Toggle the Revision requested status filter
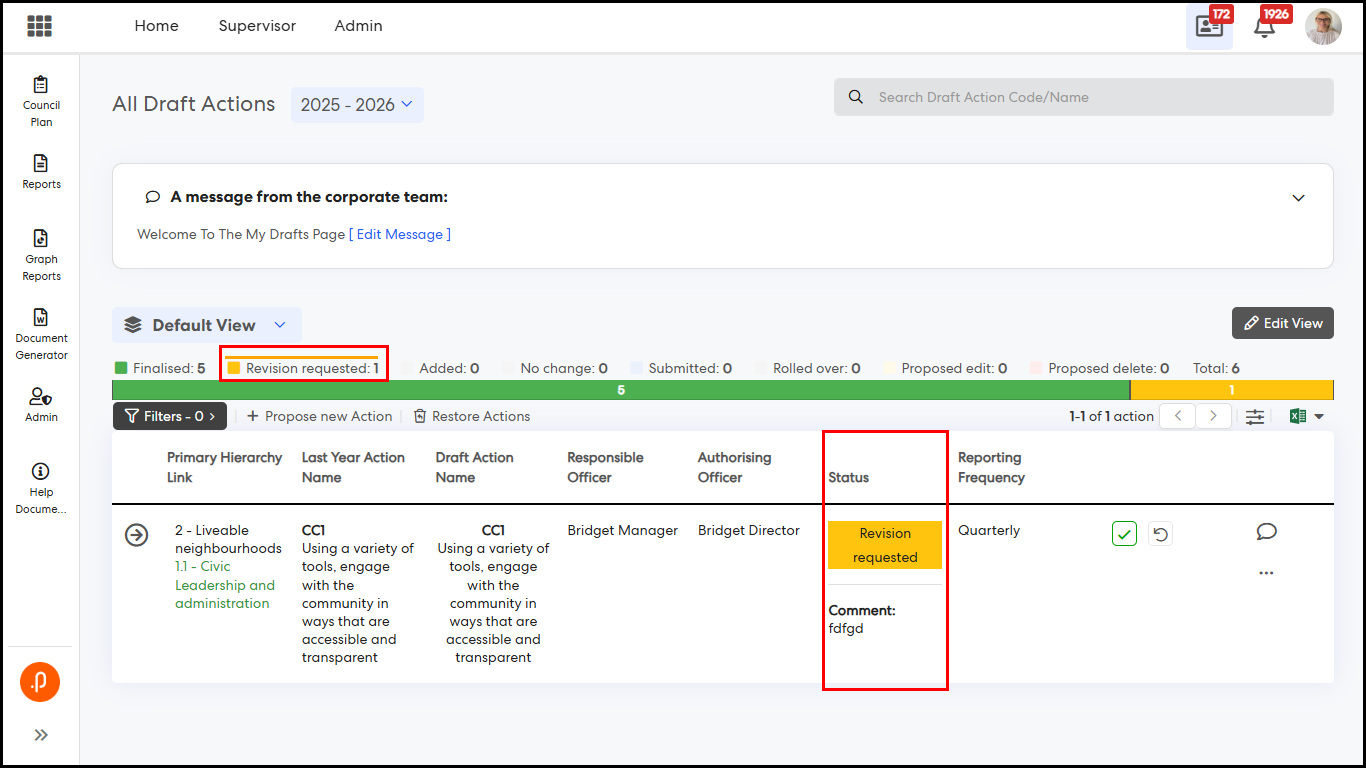This screenshot has height=768, width=1366. click(x=303, y=368)
